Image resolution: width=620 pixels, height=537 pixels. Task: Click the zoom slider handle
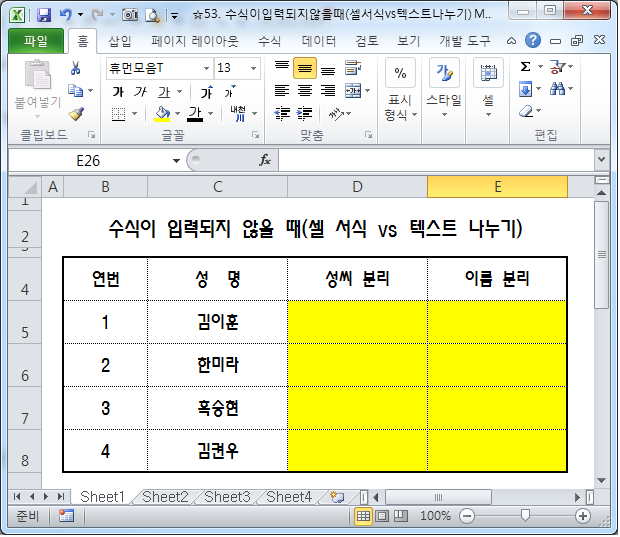(525, 515)
